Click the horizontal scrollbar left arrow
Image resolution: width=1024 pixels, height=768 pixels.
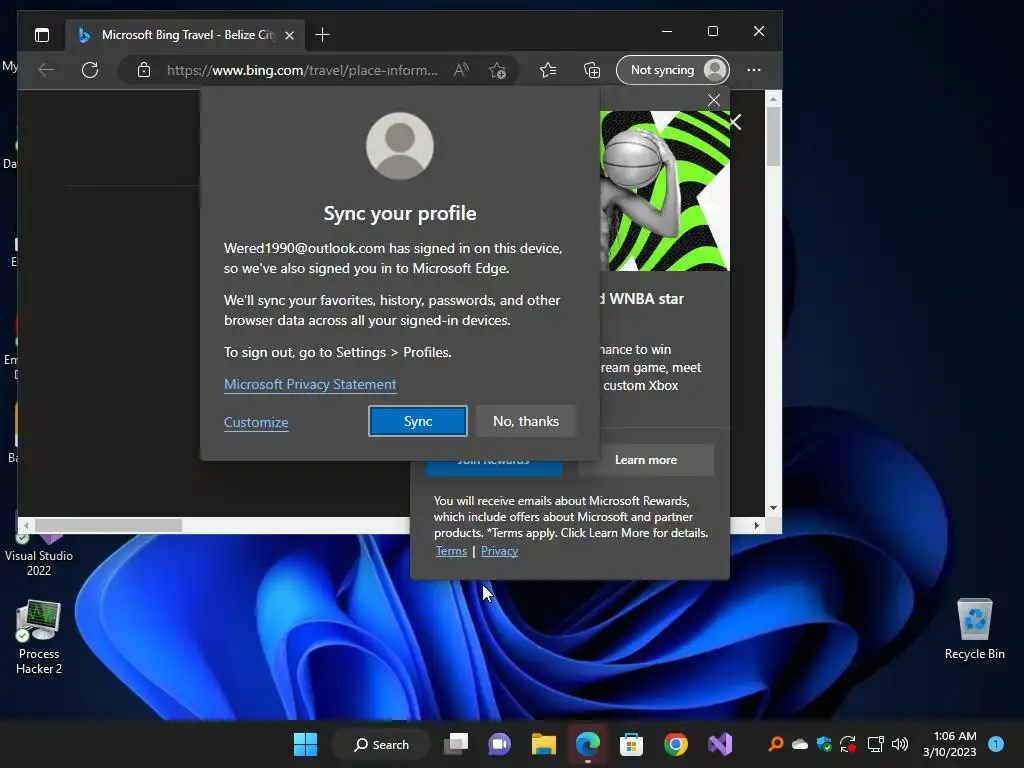pyautogui.click(x=26, y=525)
